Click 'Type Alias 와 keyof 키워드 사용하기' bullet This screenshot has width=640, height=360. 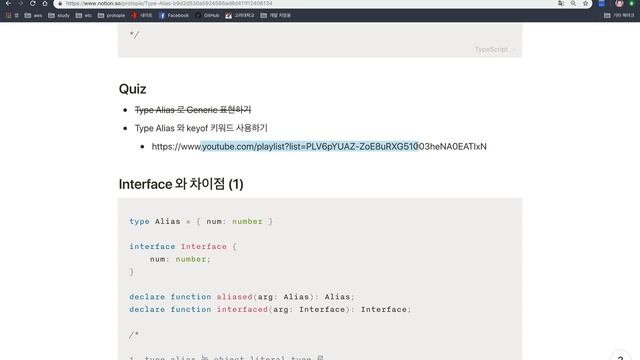click(201, 128)
